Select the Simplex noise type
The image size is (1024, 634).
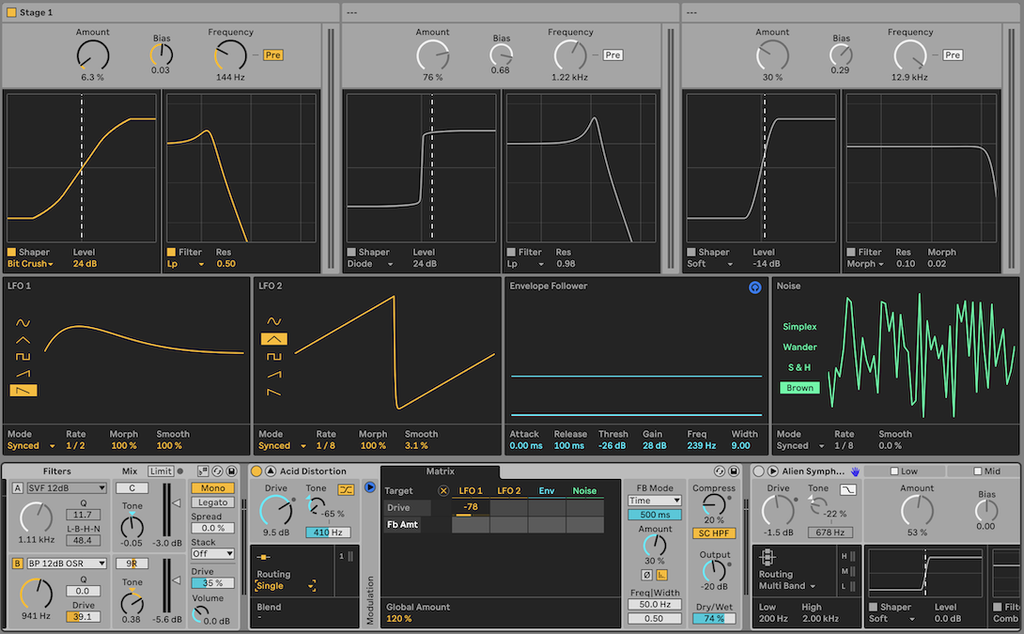pos(799,327)
